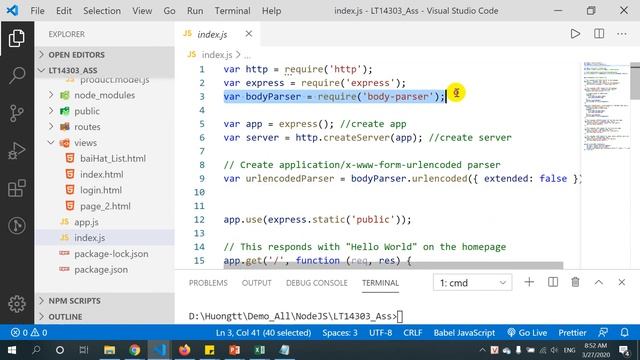Screen dimensions: 640x360
Task: Open login.html file
Action: click(x=101, y=190)
